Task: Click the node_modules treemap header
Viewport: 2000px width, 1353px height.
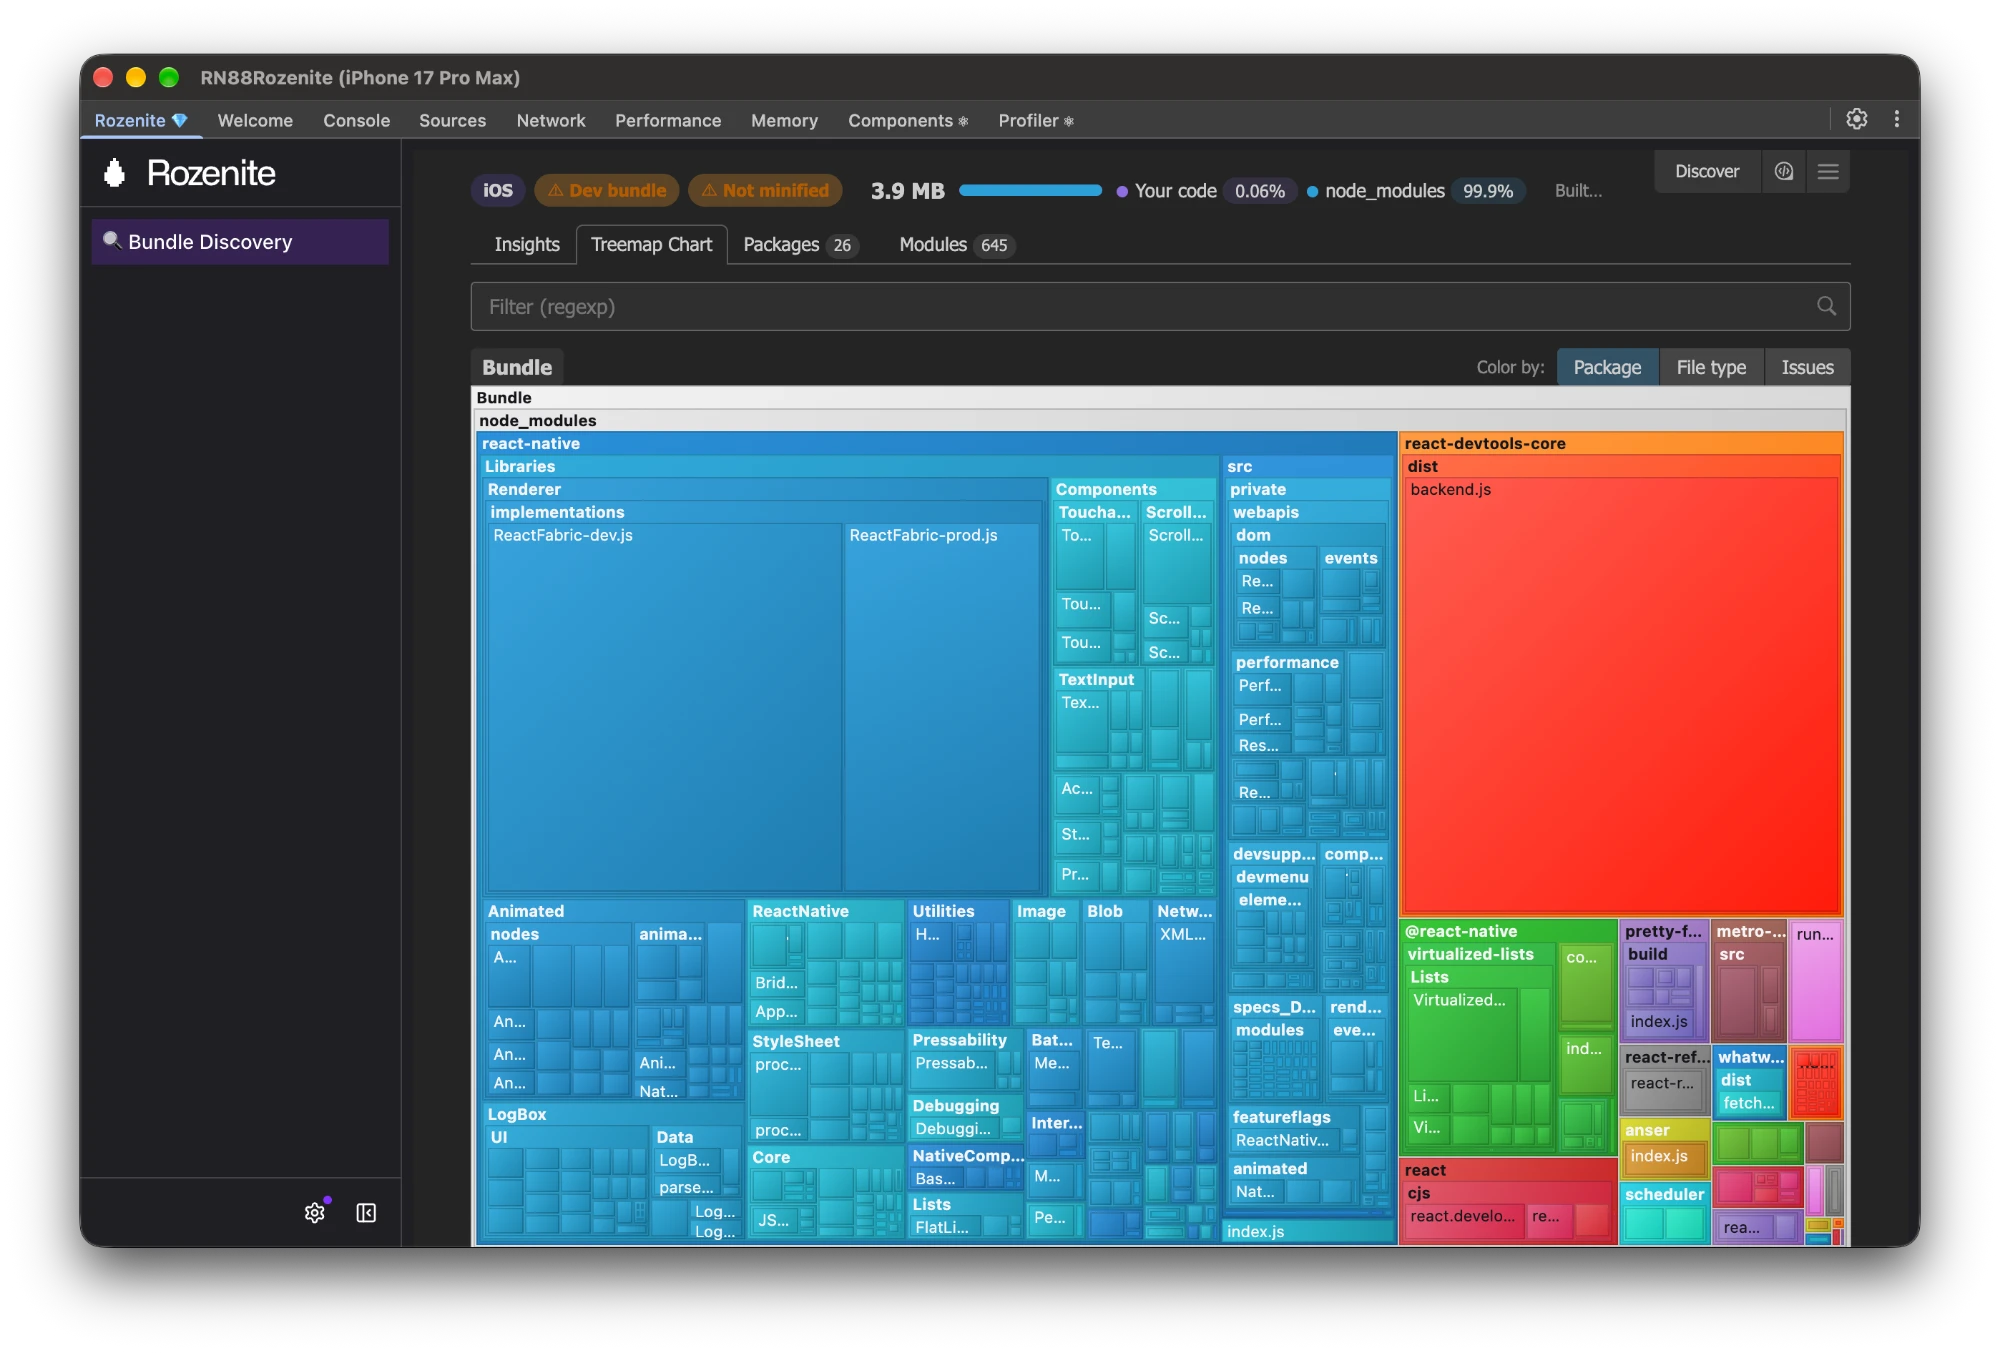Action: click(x=1160, y=420)
